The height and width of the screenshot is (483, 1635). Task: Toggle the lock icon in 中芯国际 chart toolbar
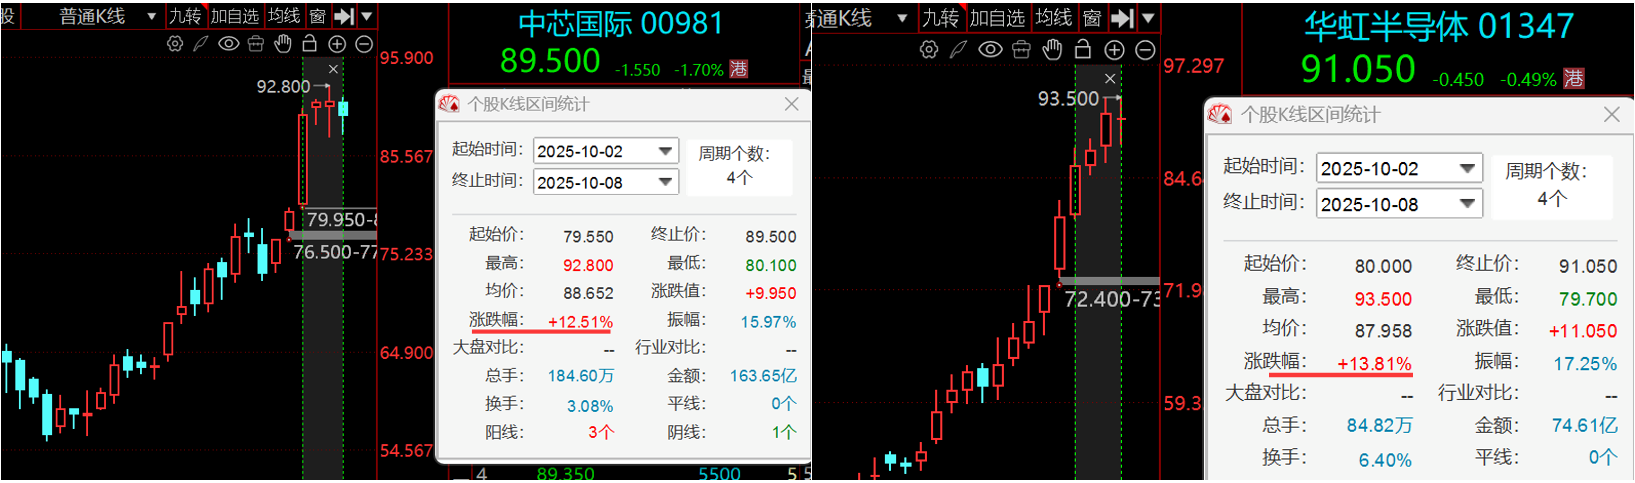tap(310, 44)
